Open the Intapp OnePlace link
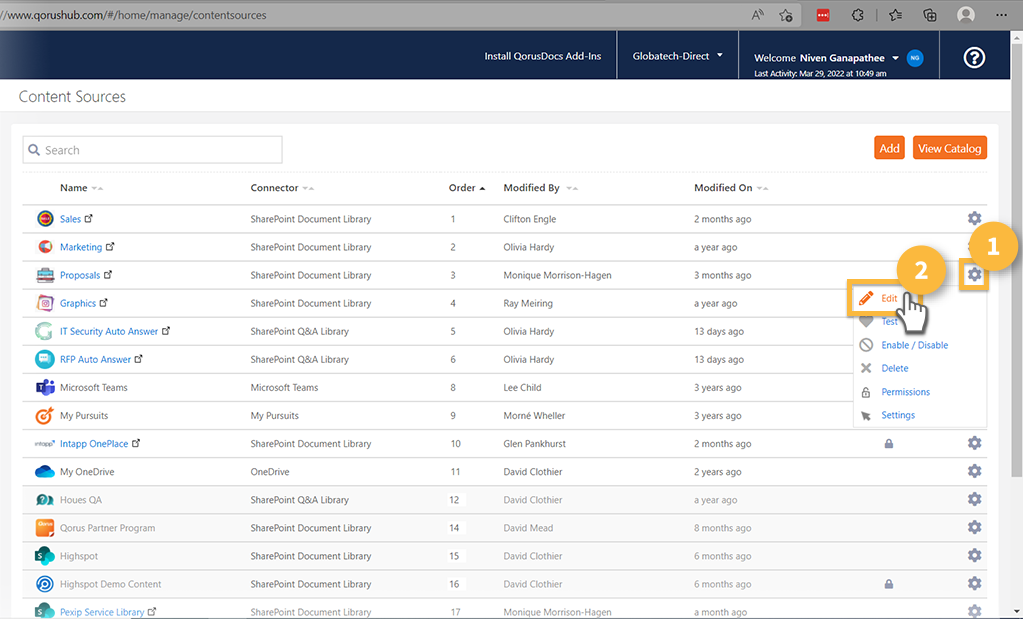The width and height of the screenshot is (1023, 620). point(94,444)
